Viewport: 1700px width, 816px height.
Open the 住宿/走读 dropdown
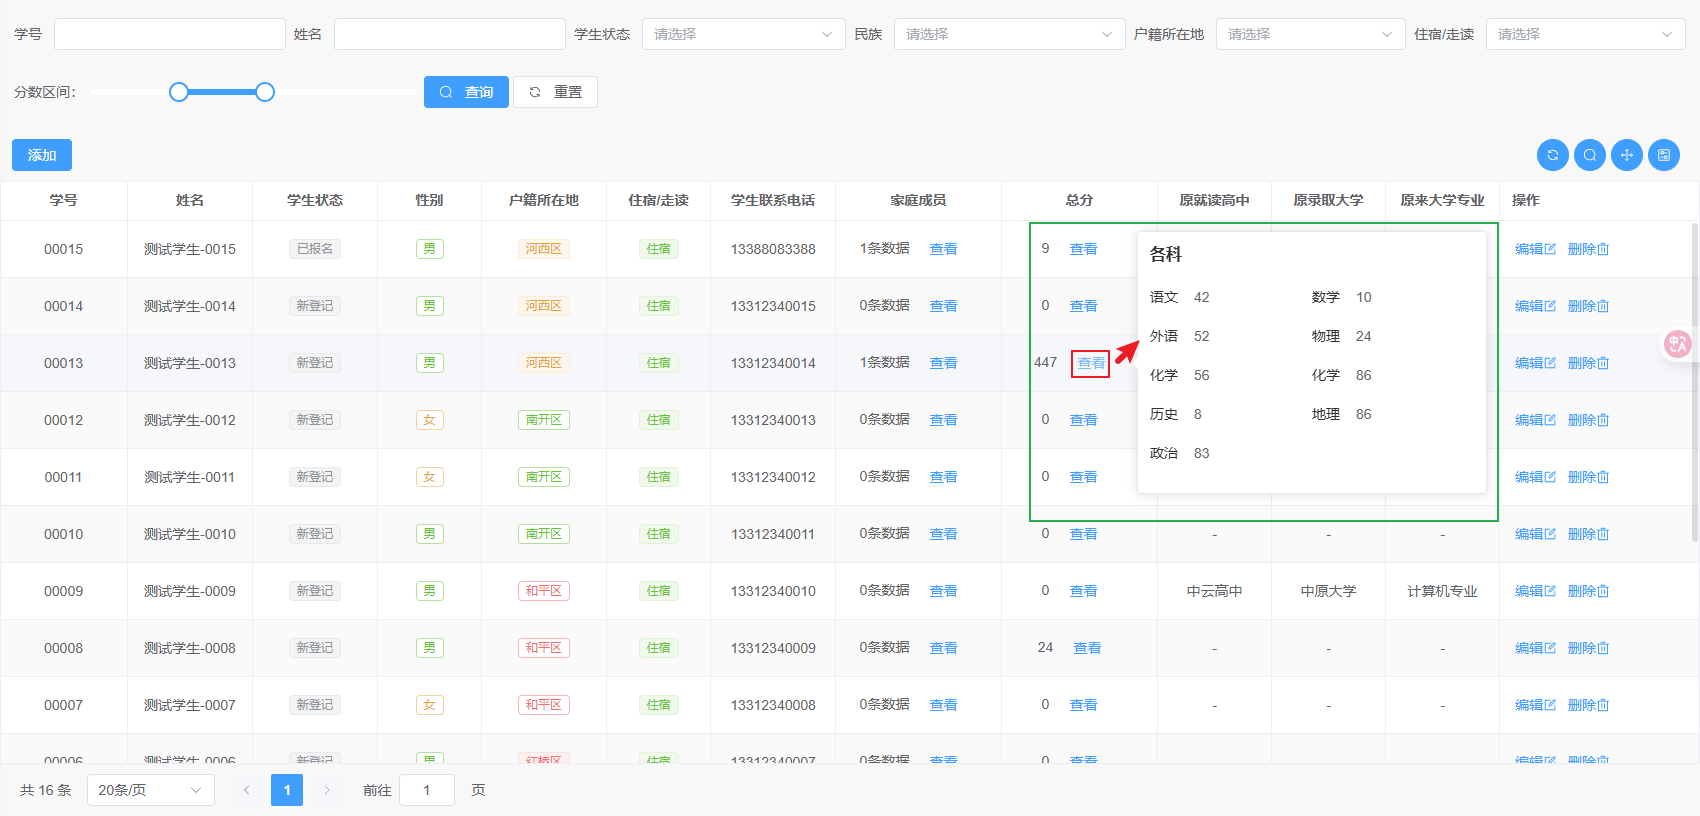point(1585,34)
